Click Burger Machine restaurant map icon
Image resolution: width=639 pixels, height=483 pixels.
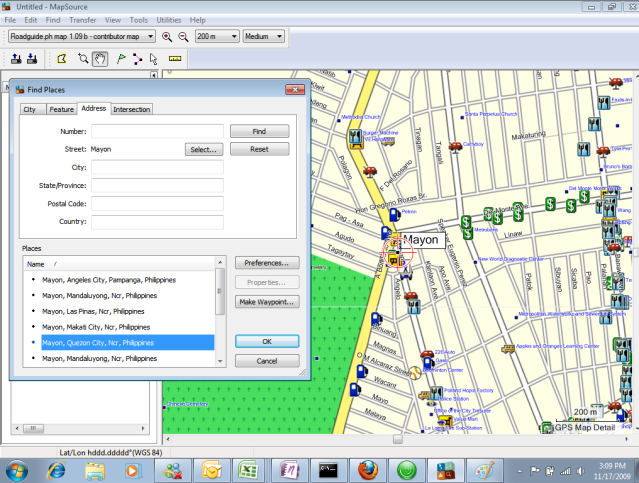(x=356, y=138)
